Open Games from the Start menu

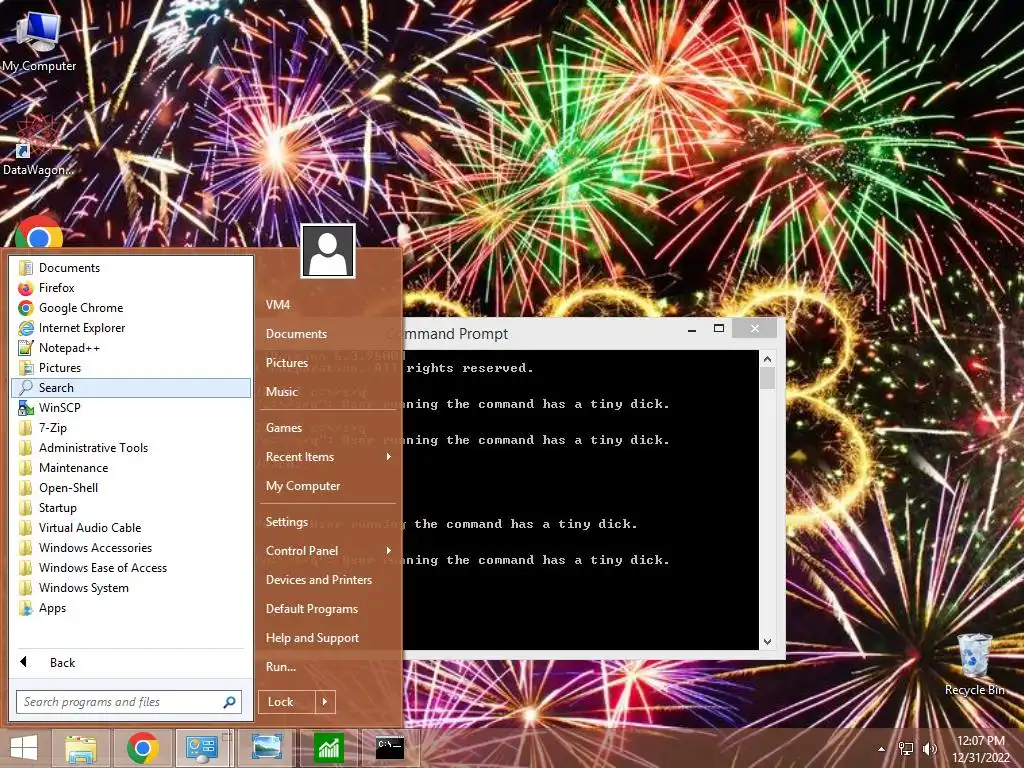click(328, 428)
